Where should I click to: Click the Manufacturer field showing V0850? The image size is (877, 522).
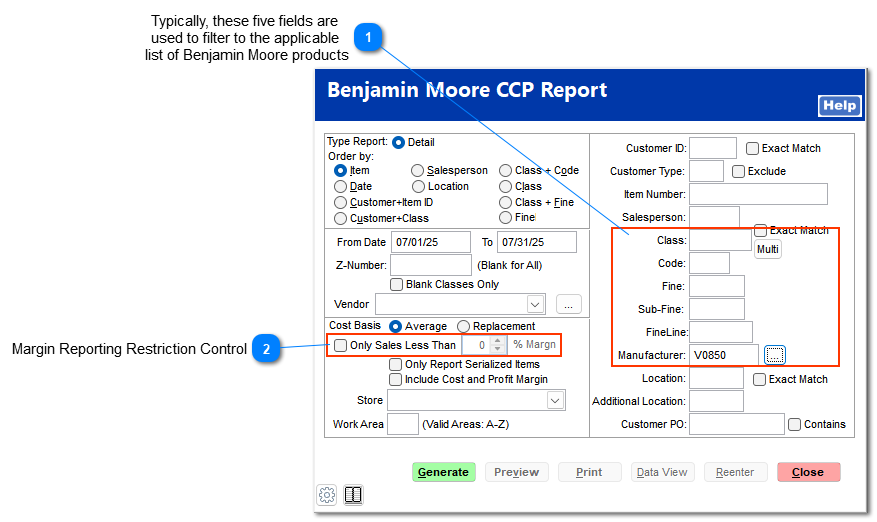pos(724,355)
